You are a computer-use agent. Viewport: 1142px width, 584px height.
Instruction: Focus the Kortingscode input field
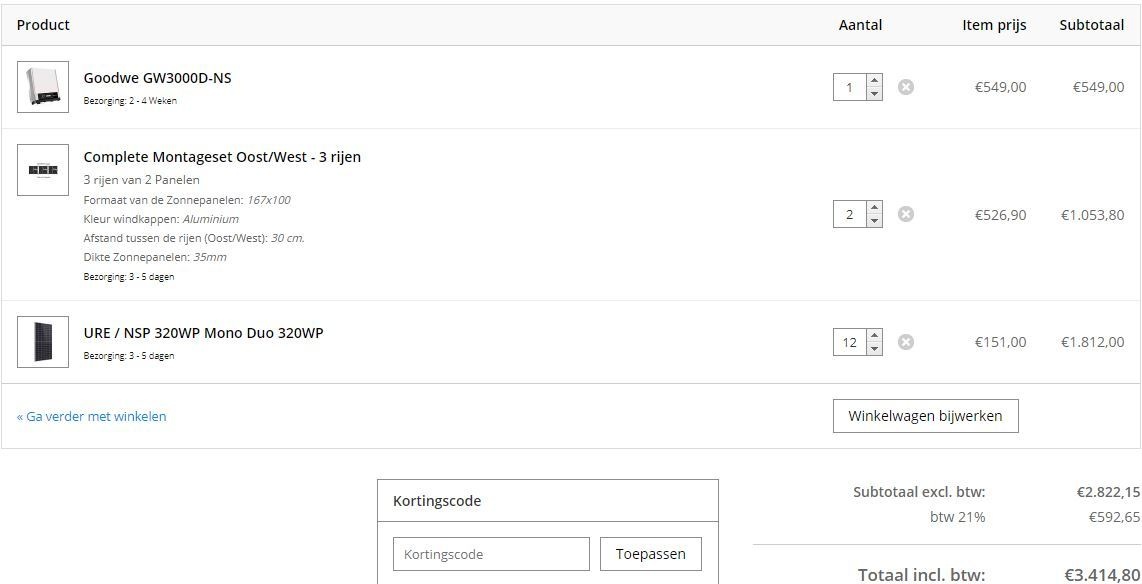click(491, 554)
